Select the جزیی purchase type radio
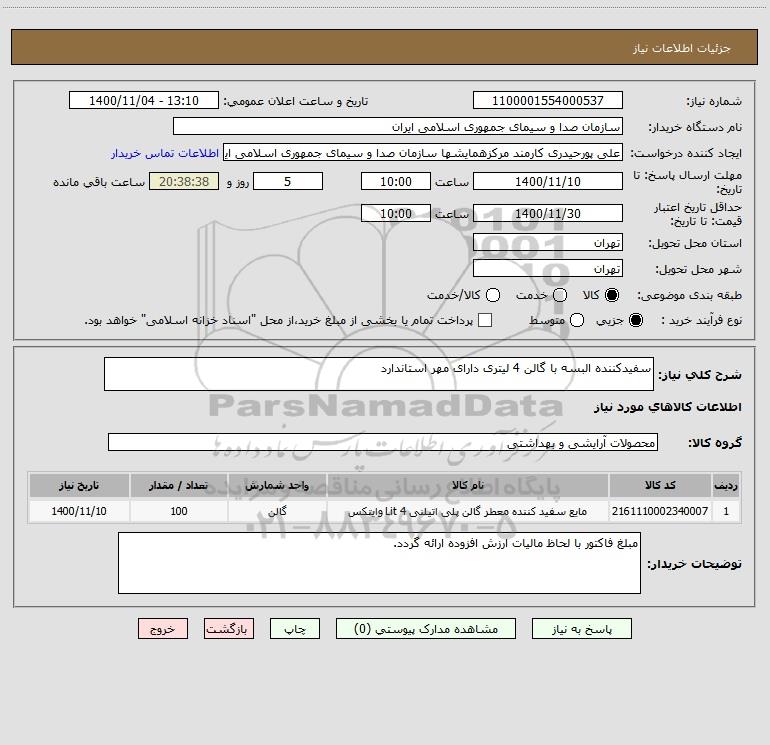This screenshot has width=770, height=745. [635, 320]
